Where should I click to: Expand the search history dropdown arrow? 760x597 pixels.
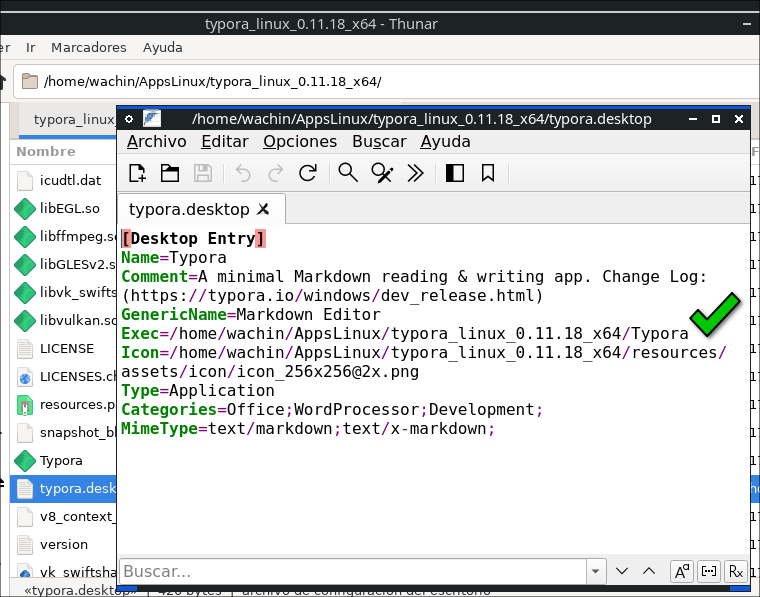coord(595,571)
